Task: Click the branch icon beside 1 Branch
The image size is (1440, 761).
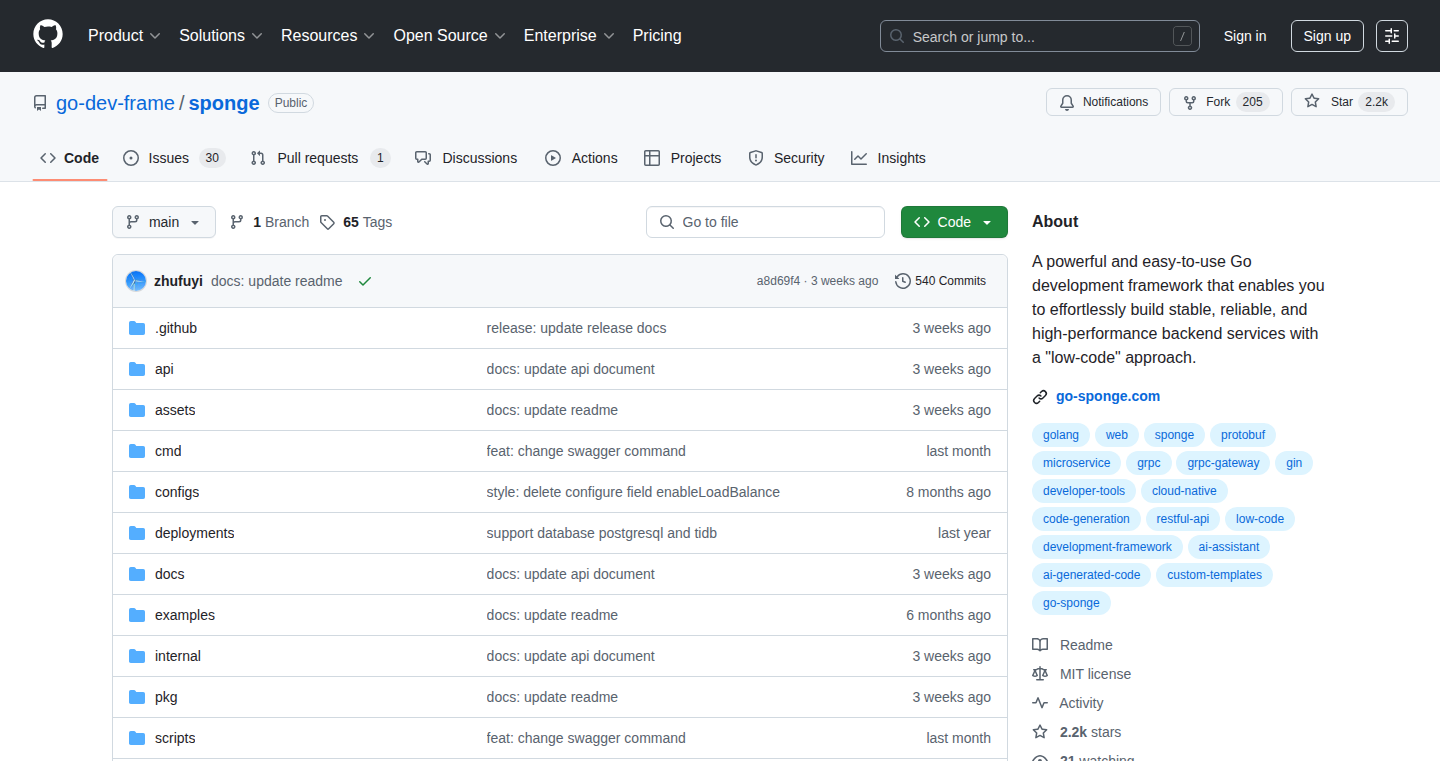Action: (x=237, y=222)
